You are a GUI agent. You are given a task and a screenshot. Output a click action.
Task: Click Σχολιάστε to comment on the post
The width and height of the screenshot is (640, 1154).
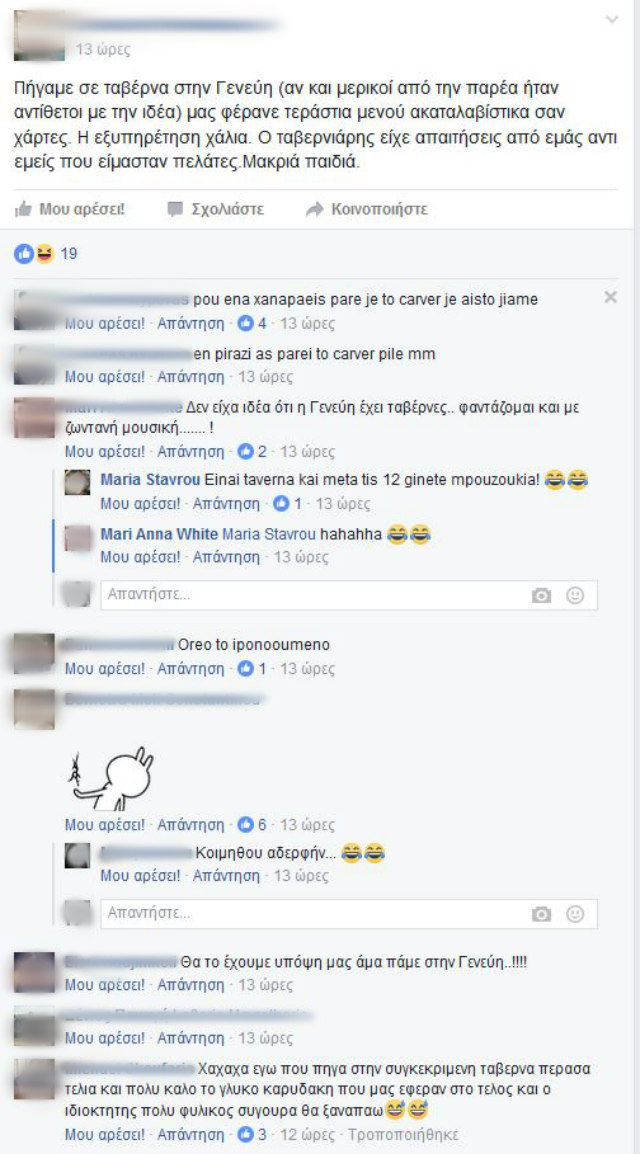216,209
